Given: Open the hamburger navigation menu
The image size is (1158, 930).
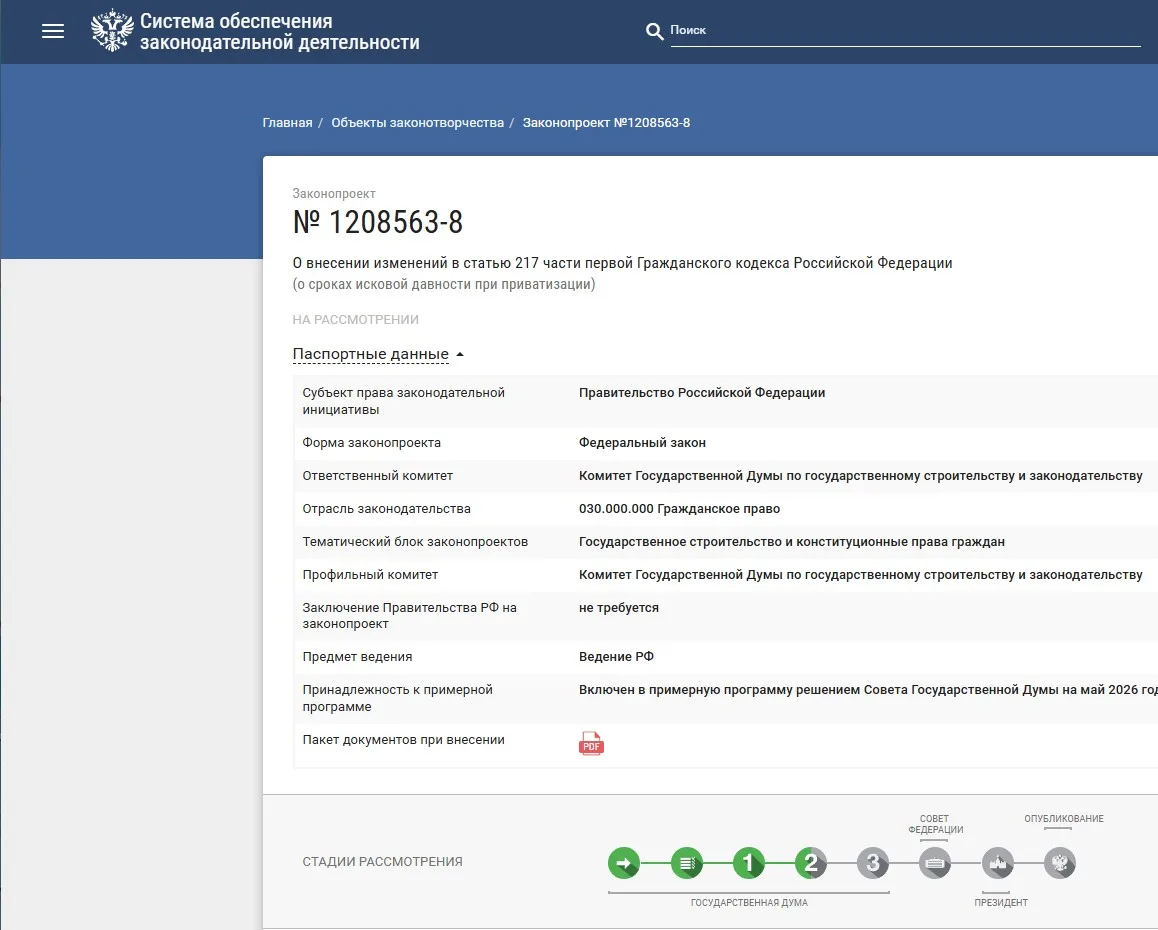Looking at the screenshot, I should (x=52, y=31).
